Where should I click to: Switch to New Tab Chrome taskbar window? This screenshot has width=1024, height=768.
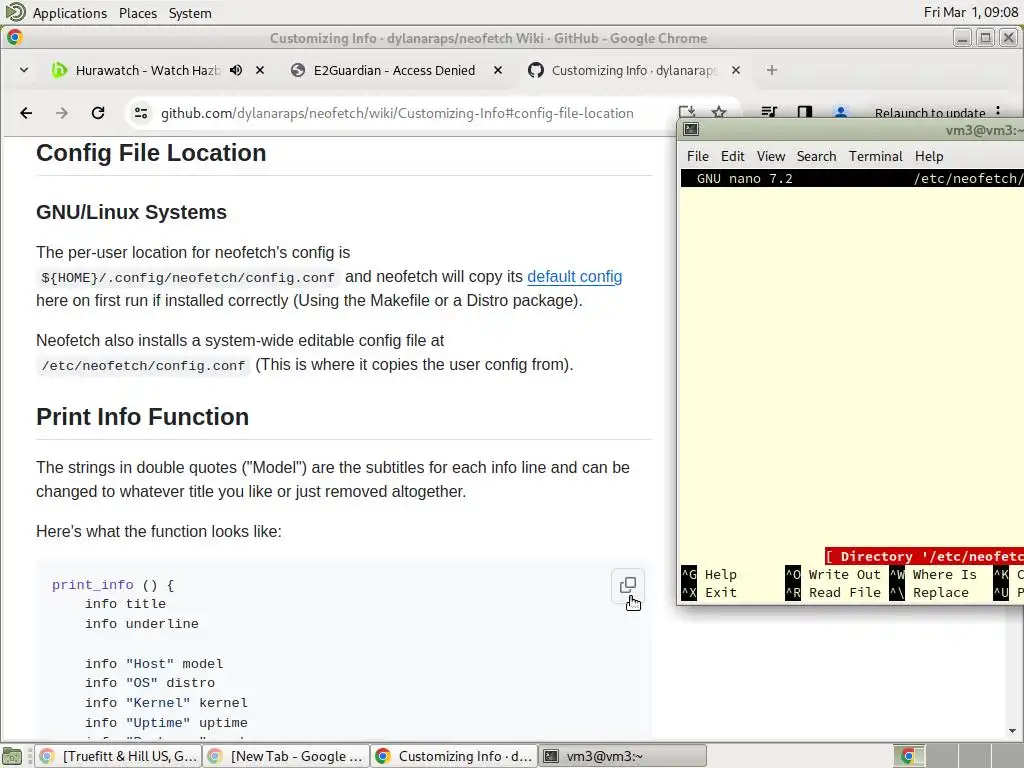[285, 756]
